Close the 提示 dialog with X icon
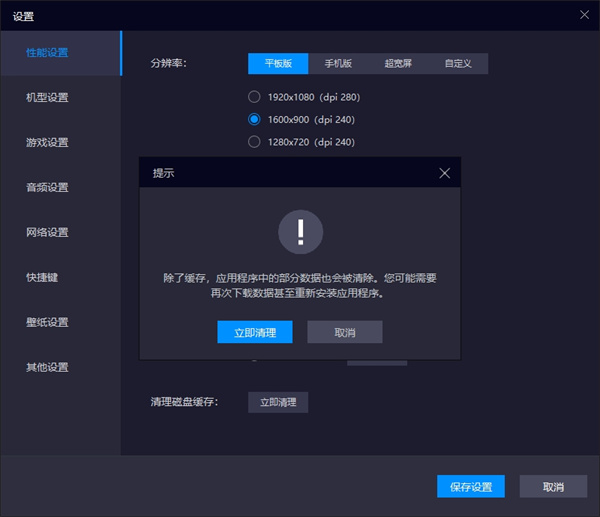Viewport: 600px width, 517px height. point(445,173)
